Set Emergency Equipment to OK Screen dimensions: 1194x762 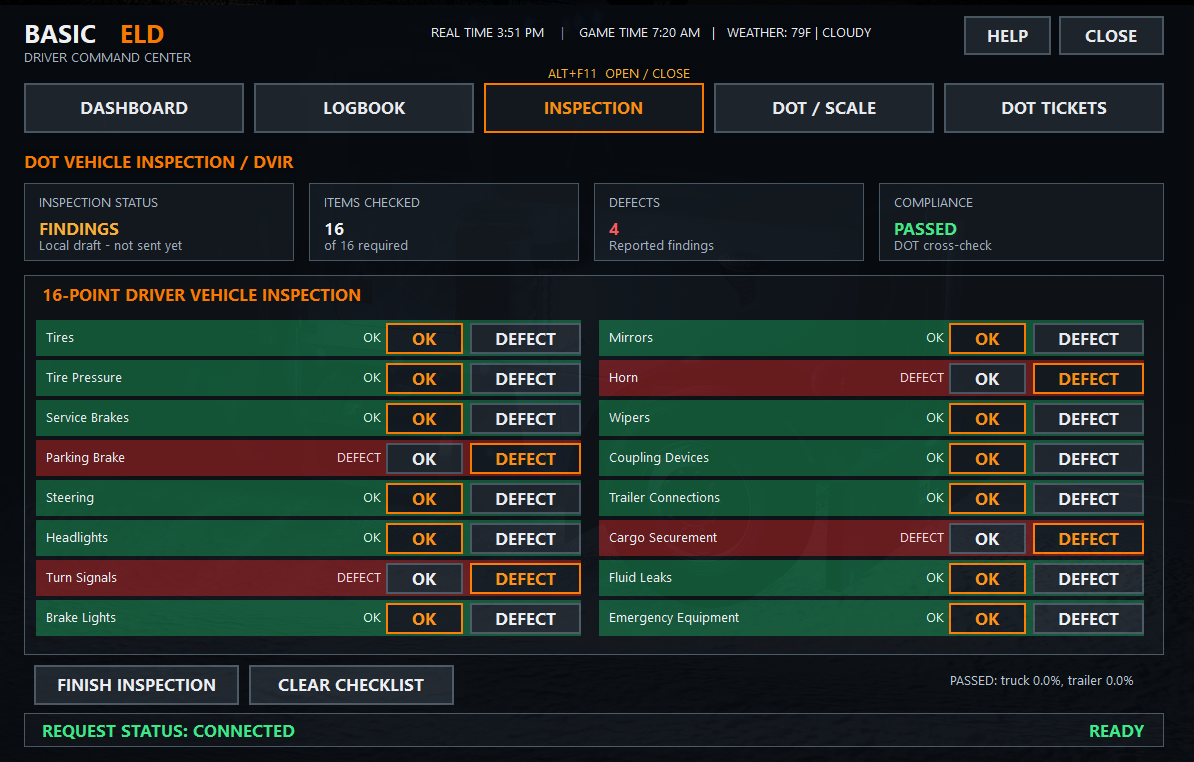point(987,618)
